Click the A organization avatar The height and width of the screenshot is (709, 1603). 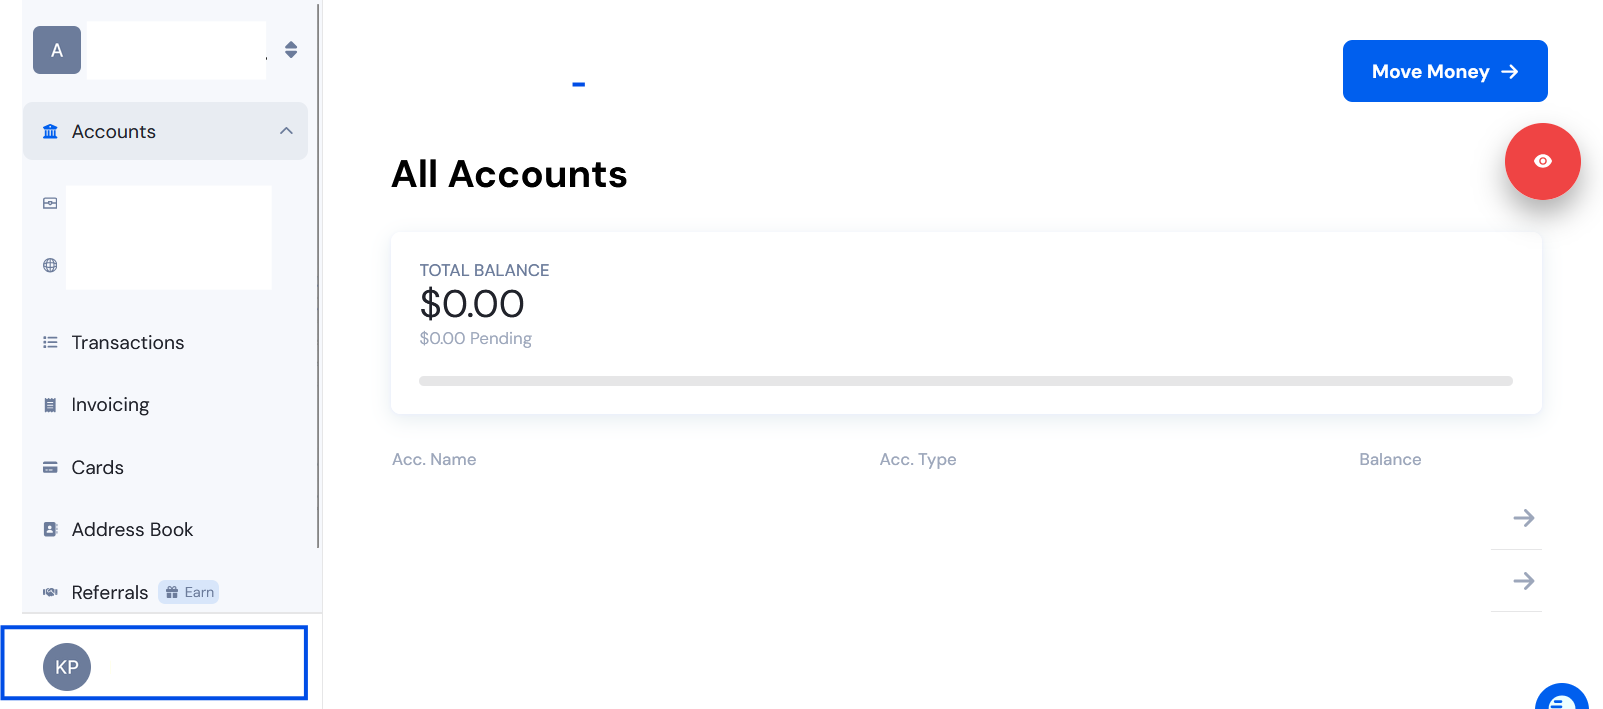[x=57, y=50]
